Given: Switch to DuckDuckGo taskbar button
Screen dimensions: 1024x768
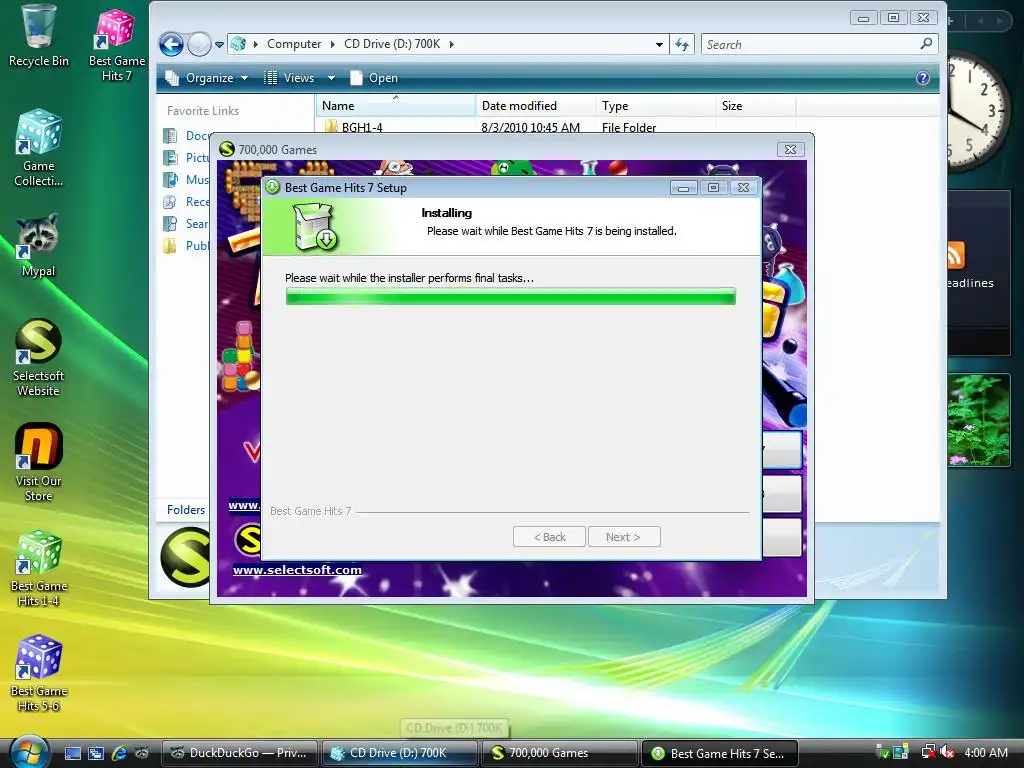Looking at the screenshot, I should [239, 753].
